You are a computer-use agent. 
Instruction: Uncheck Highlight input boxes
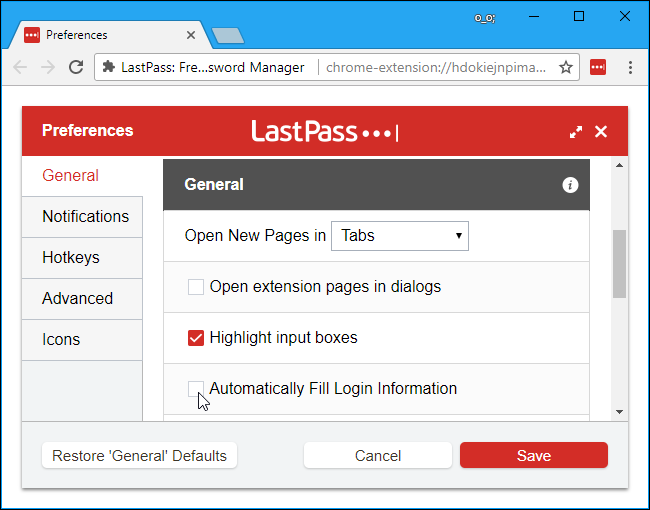pyautogui.click(x=196, y=338)
